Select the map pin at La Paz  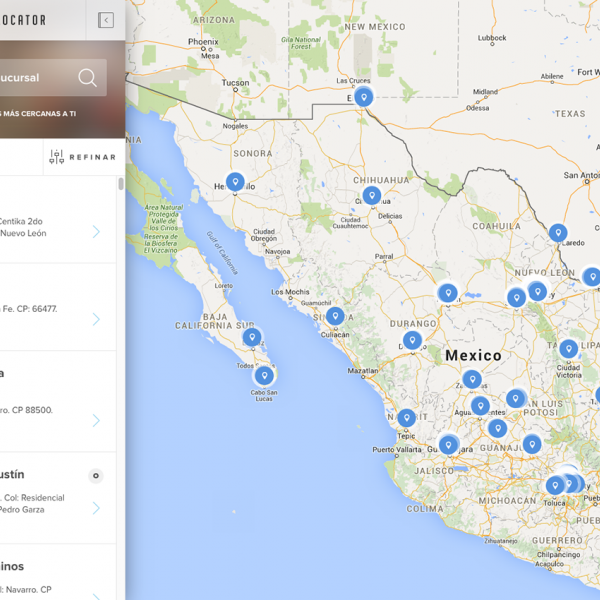252,337
